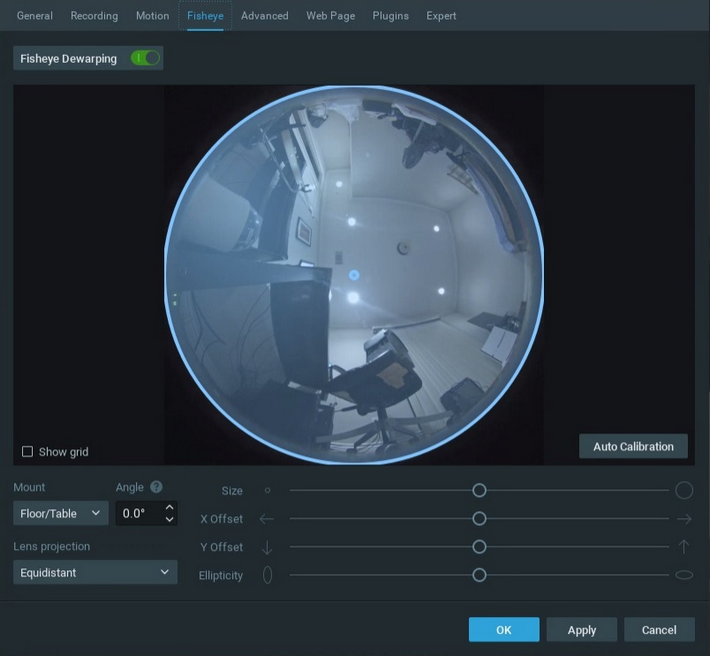Click the Y Offset up arrow icon

point(684,547)
